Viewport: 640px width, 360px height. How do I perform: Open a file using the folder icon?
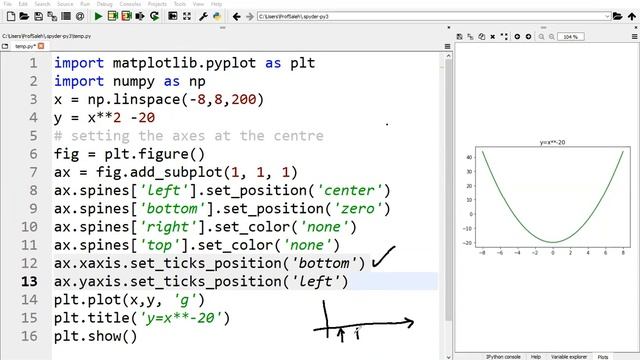coord(24,16)
